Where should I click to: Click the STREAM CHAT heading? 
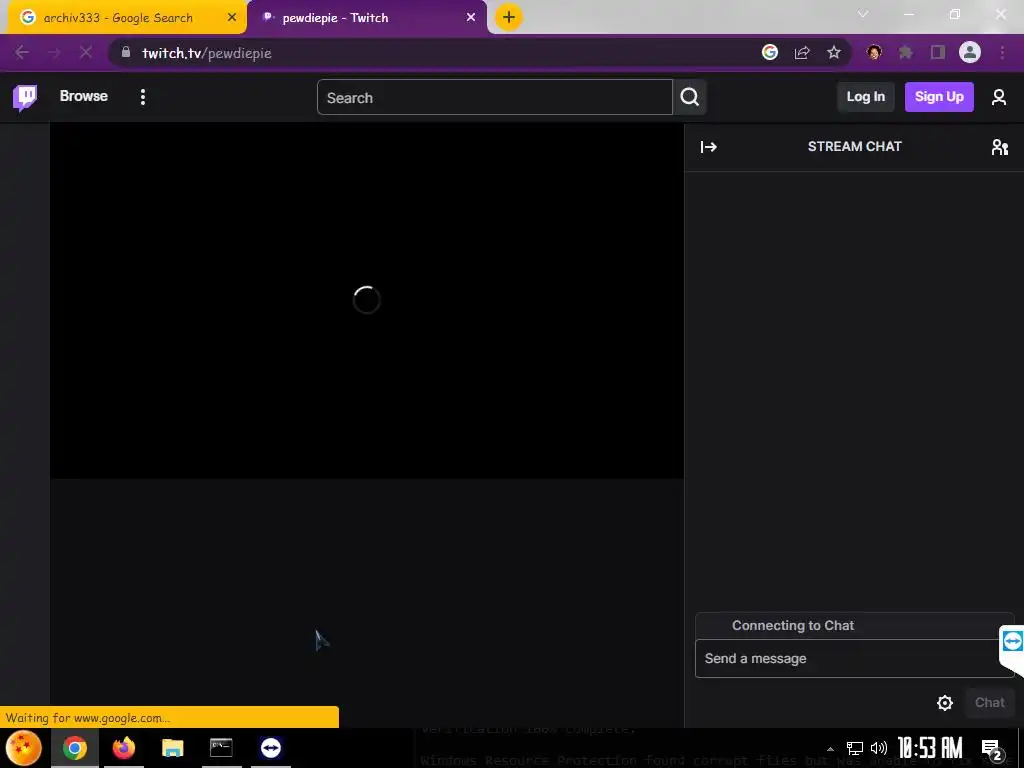854,146
